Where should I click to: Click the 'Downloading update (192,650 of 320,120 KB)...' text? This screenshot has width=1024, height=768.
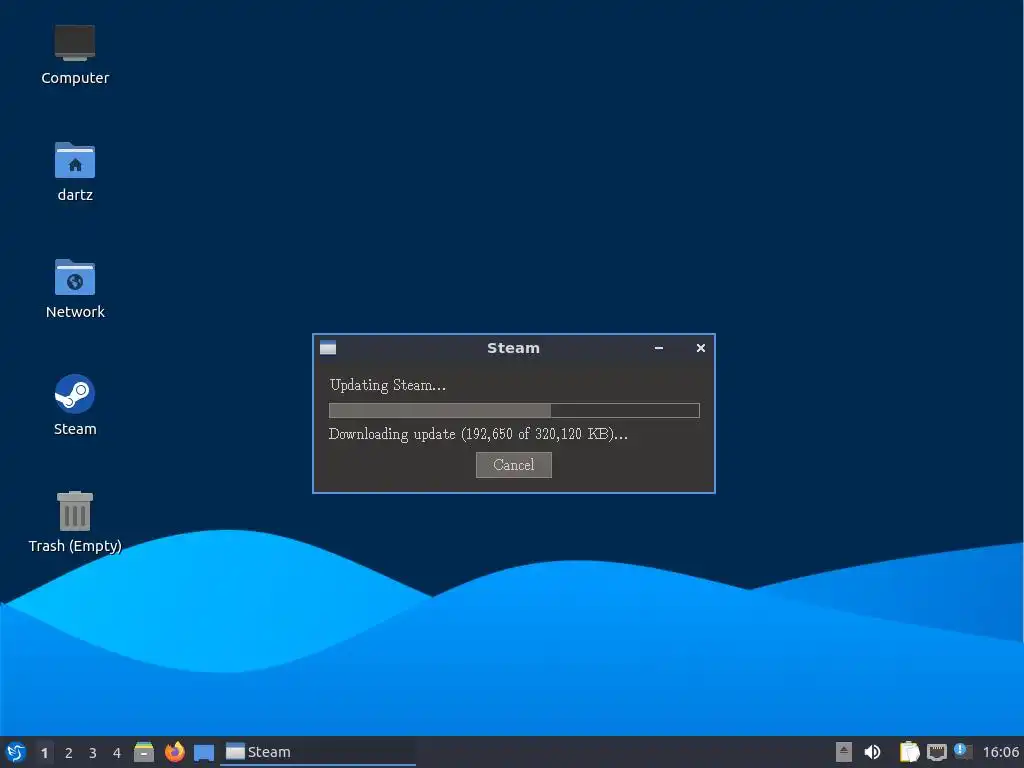click(x=478, y=434)
